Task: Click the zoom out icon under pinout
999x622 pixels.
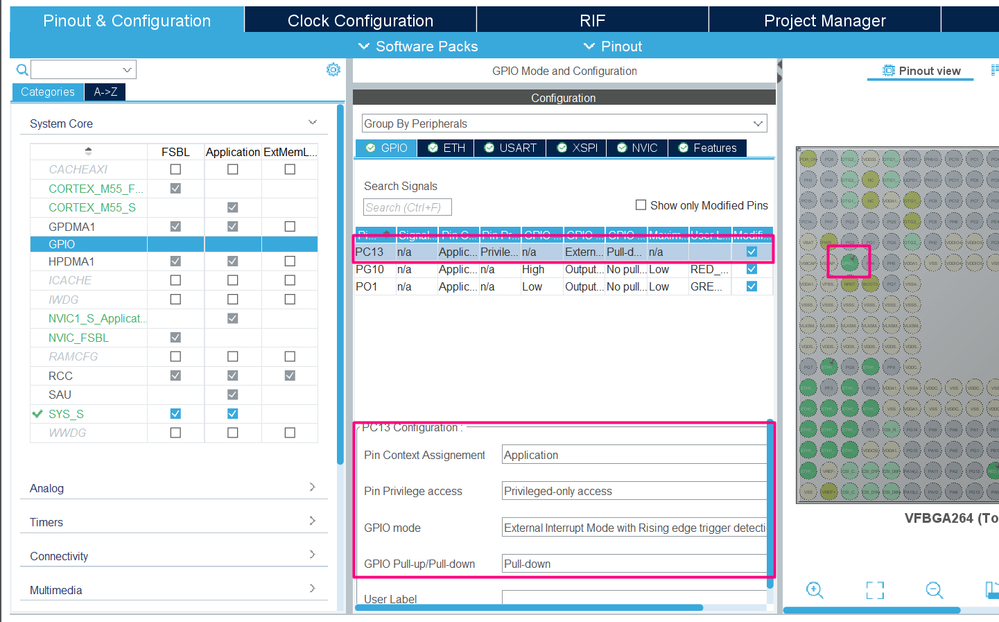Action: tap(934, 589)
